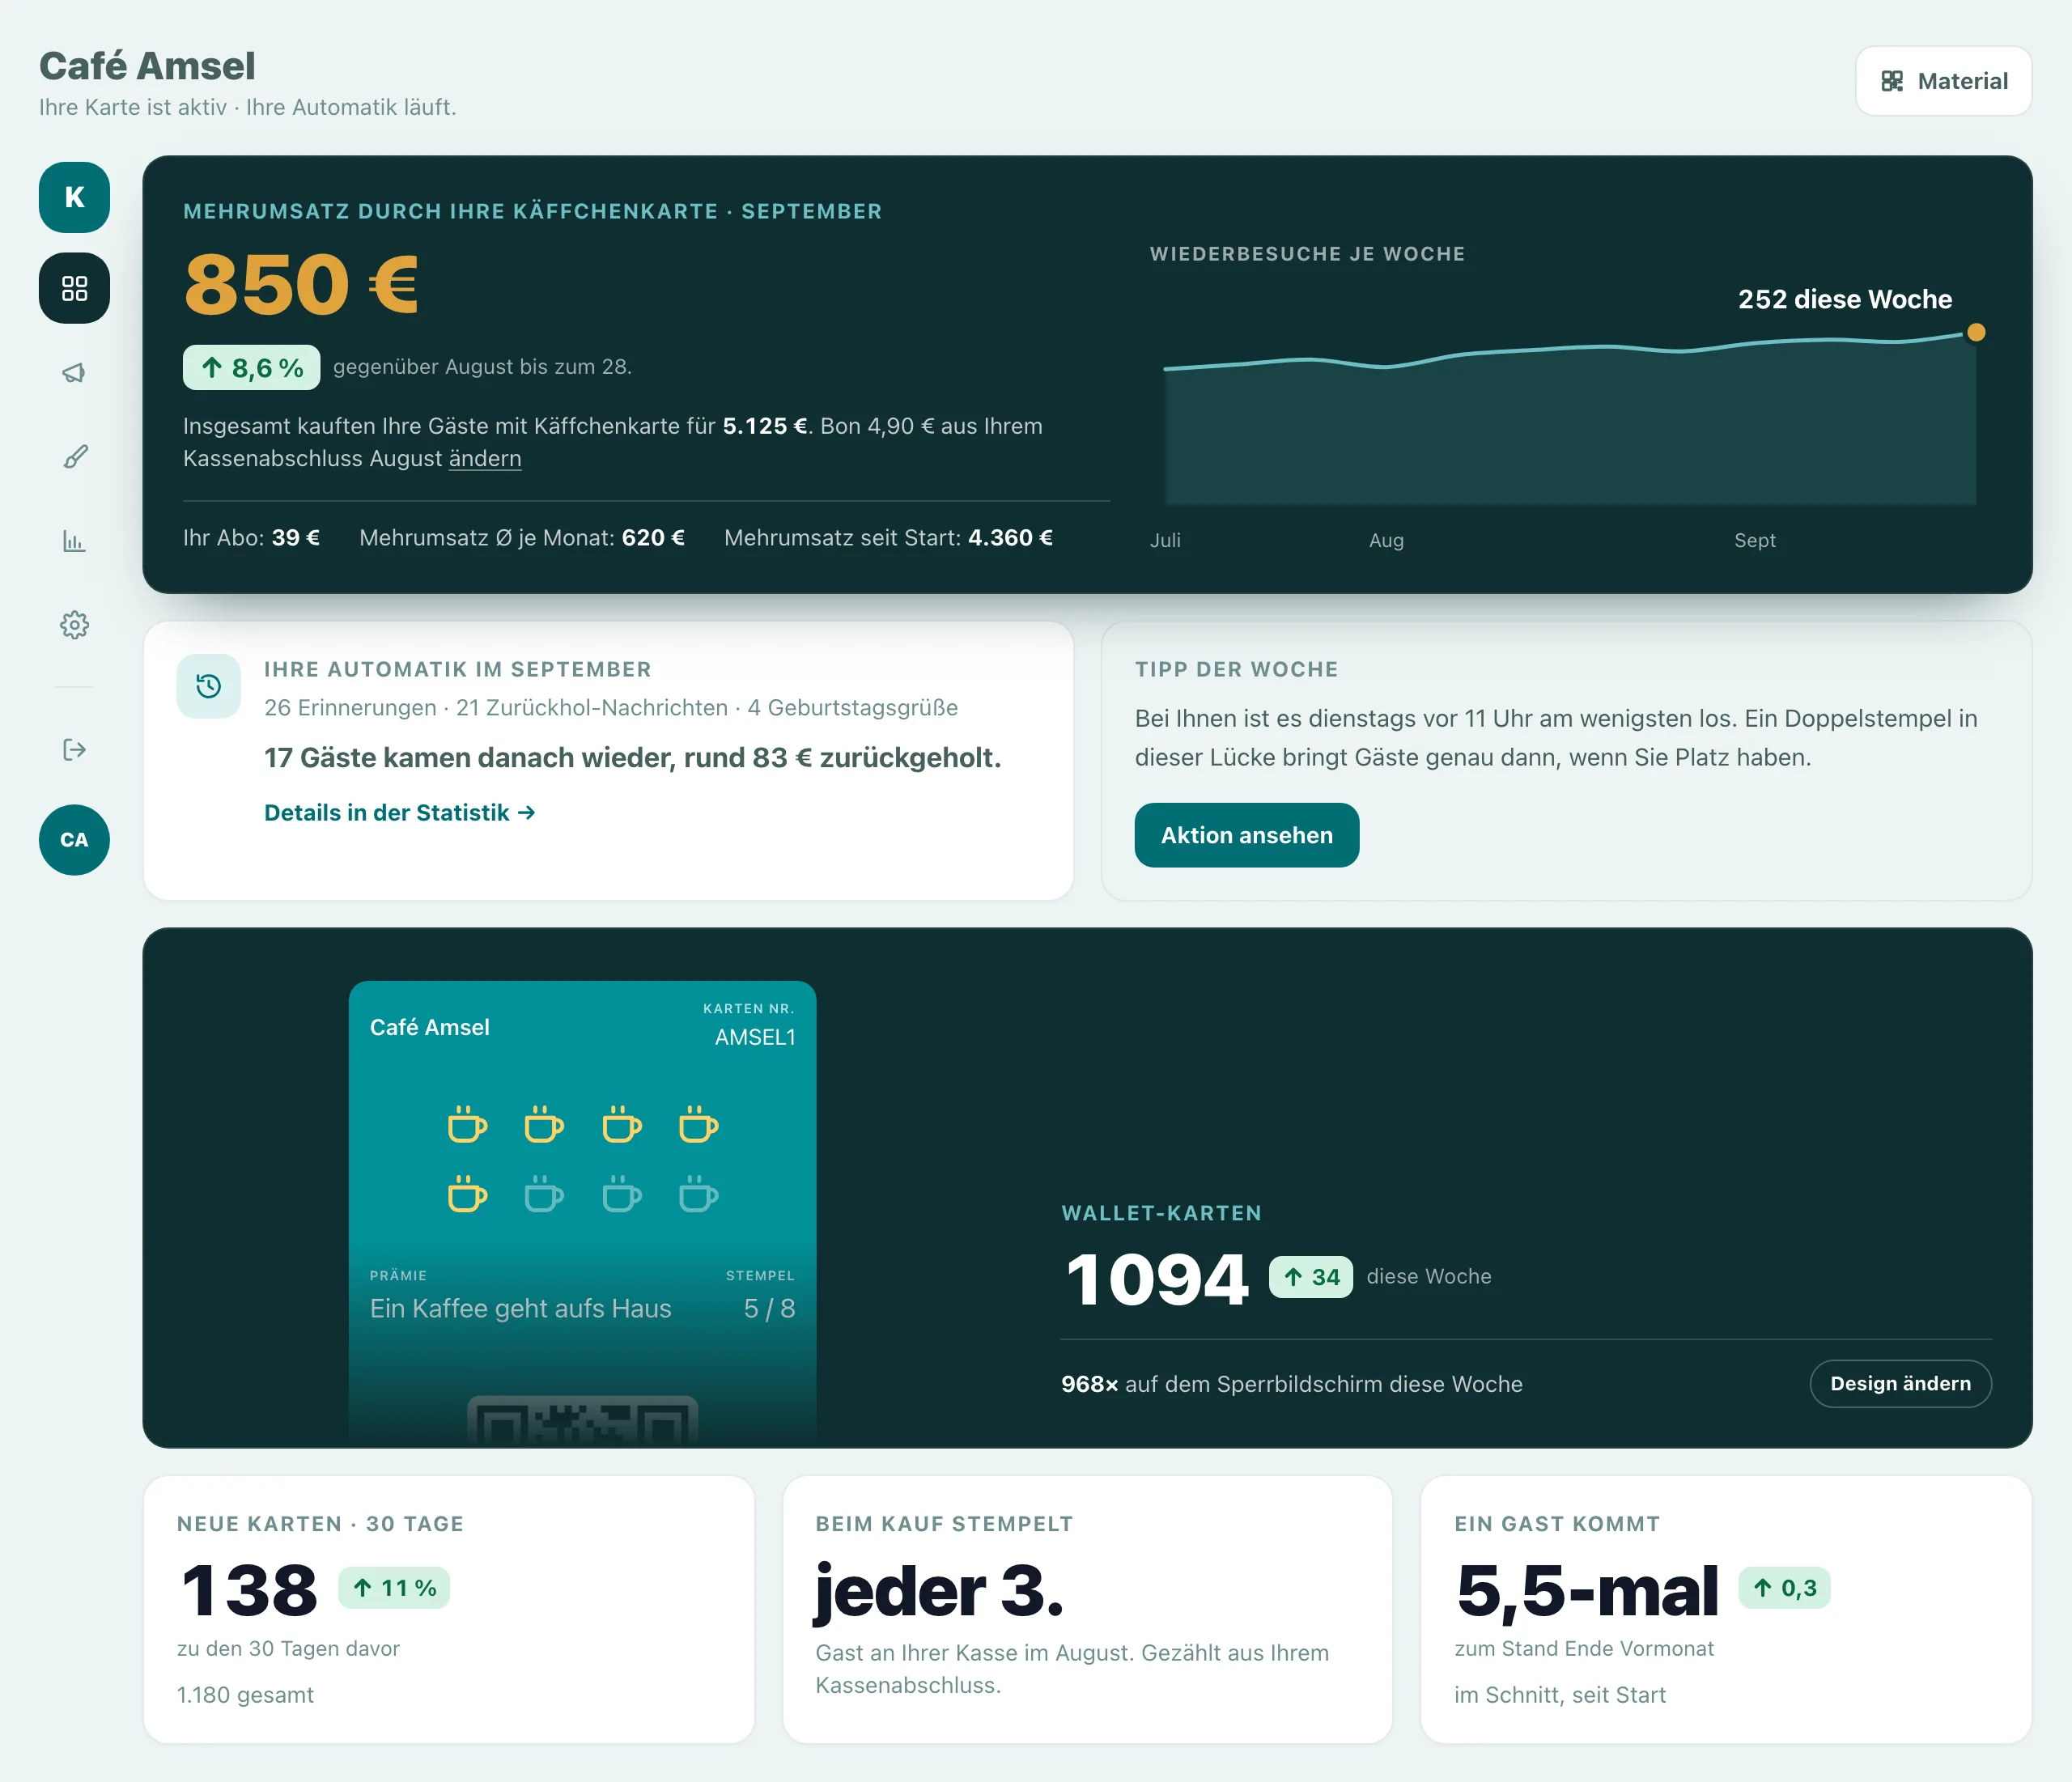Click the 1094 wallet cards count
The image size is (2072, 1782).
[x=1157, y=1280]
